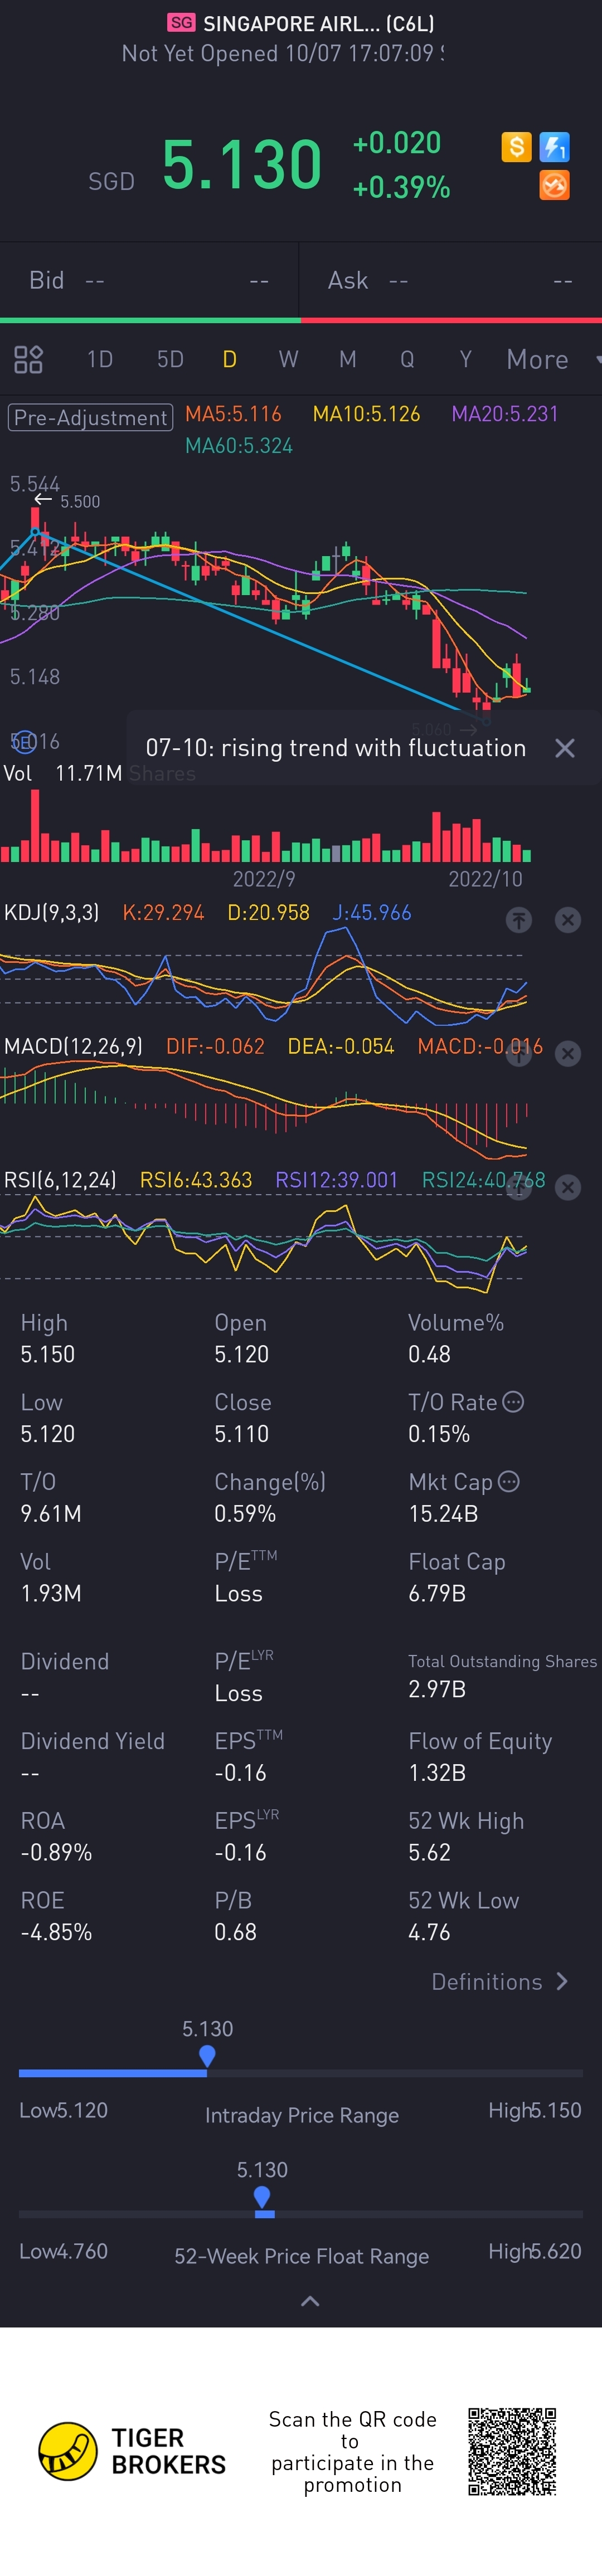The image size is (602, 2576).
Task: Tap the Ask price section
Action: 451,280
